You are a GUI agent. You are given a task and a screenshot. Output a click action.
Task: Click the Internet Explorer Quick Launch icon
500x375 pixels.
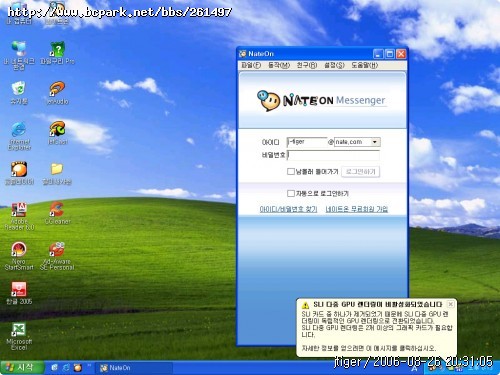tap(66, 367)
